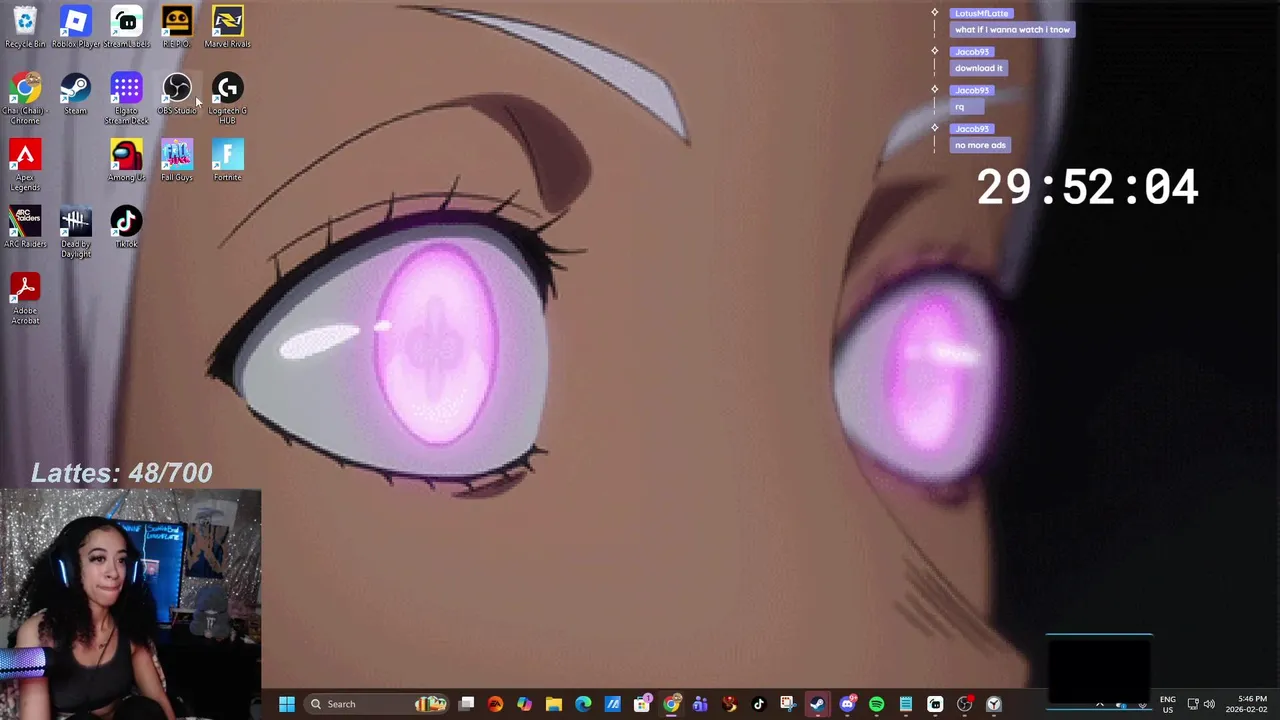This screenshot has width=1280, height=720.
Task: Open Copilot from the taskbar
Action: pyautogui.click(x=524, y=704)
